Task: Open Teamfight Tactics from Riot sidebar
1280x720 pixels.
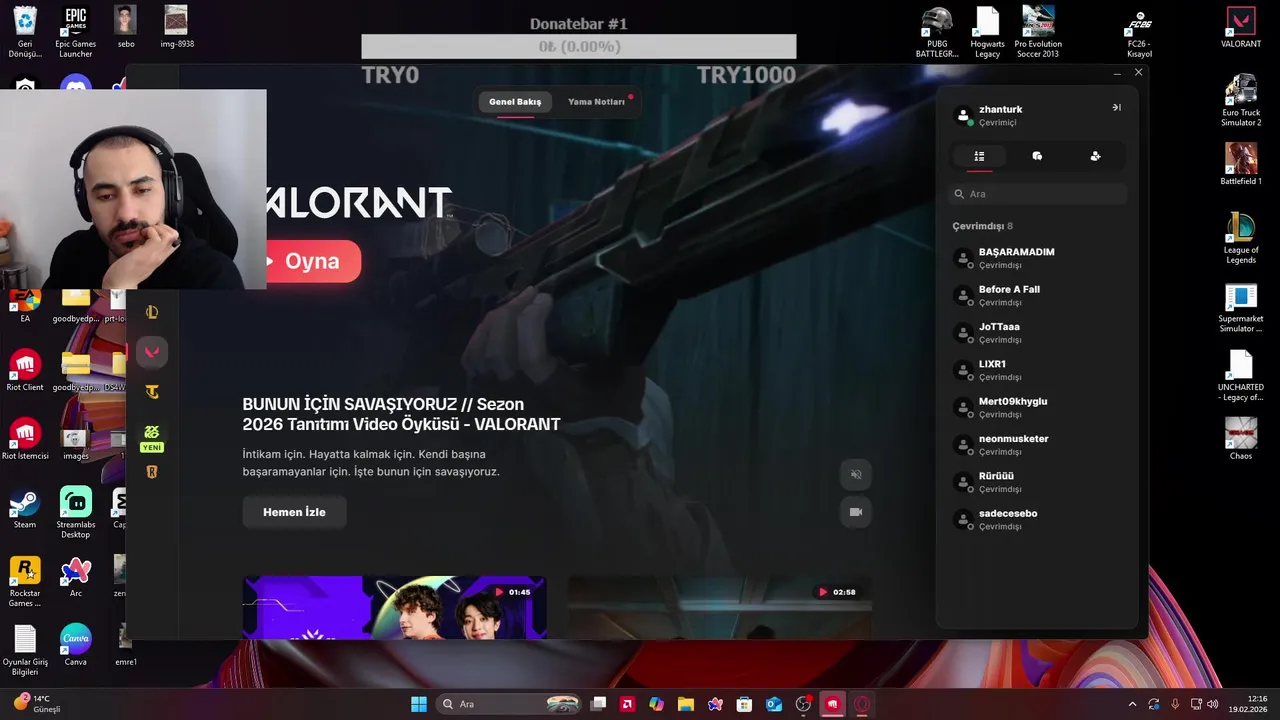Action: pos(152,392)
